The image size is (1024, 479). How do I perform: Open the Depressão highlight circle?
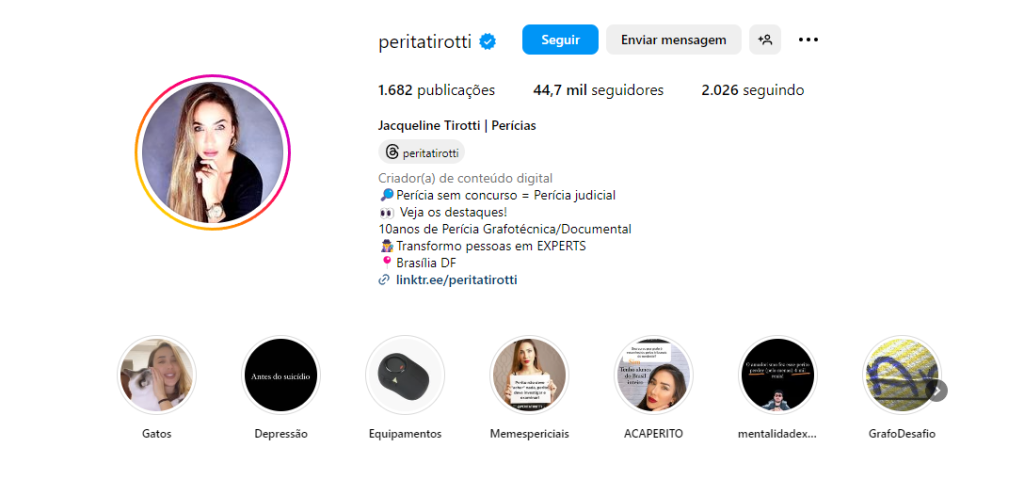[x=281, y=375]
